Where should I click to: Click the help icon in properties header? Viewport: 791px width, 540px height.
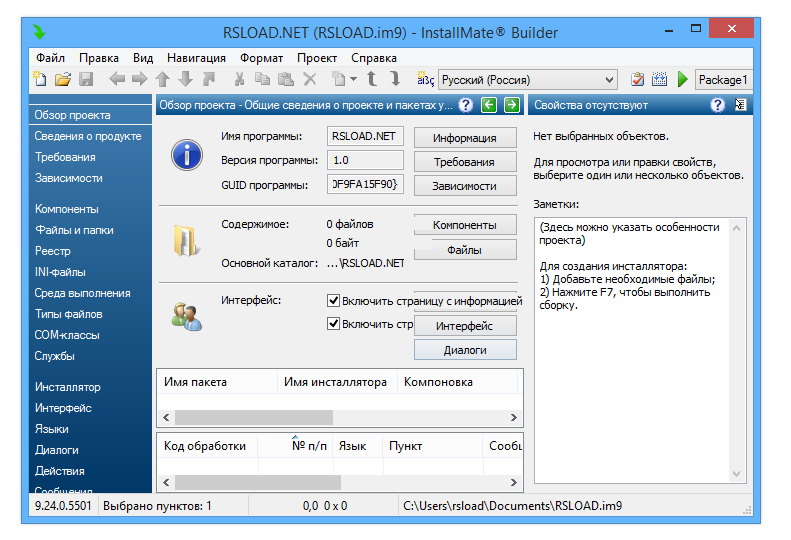click(x=717, y=105)
